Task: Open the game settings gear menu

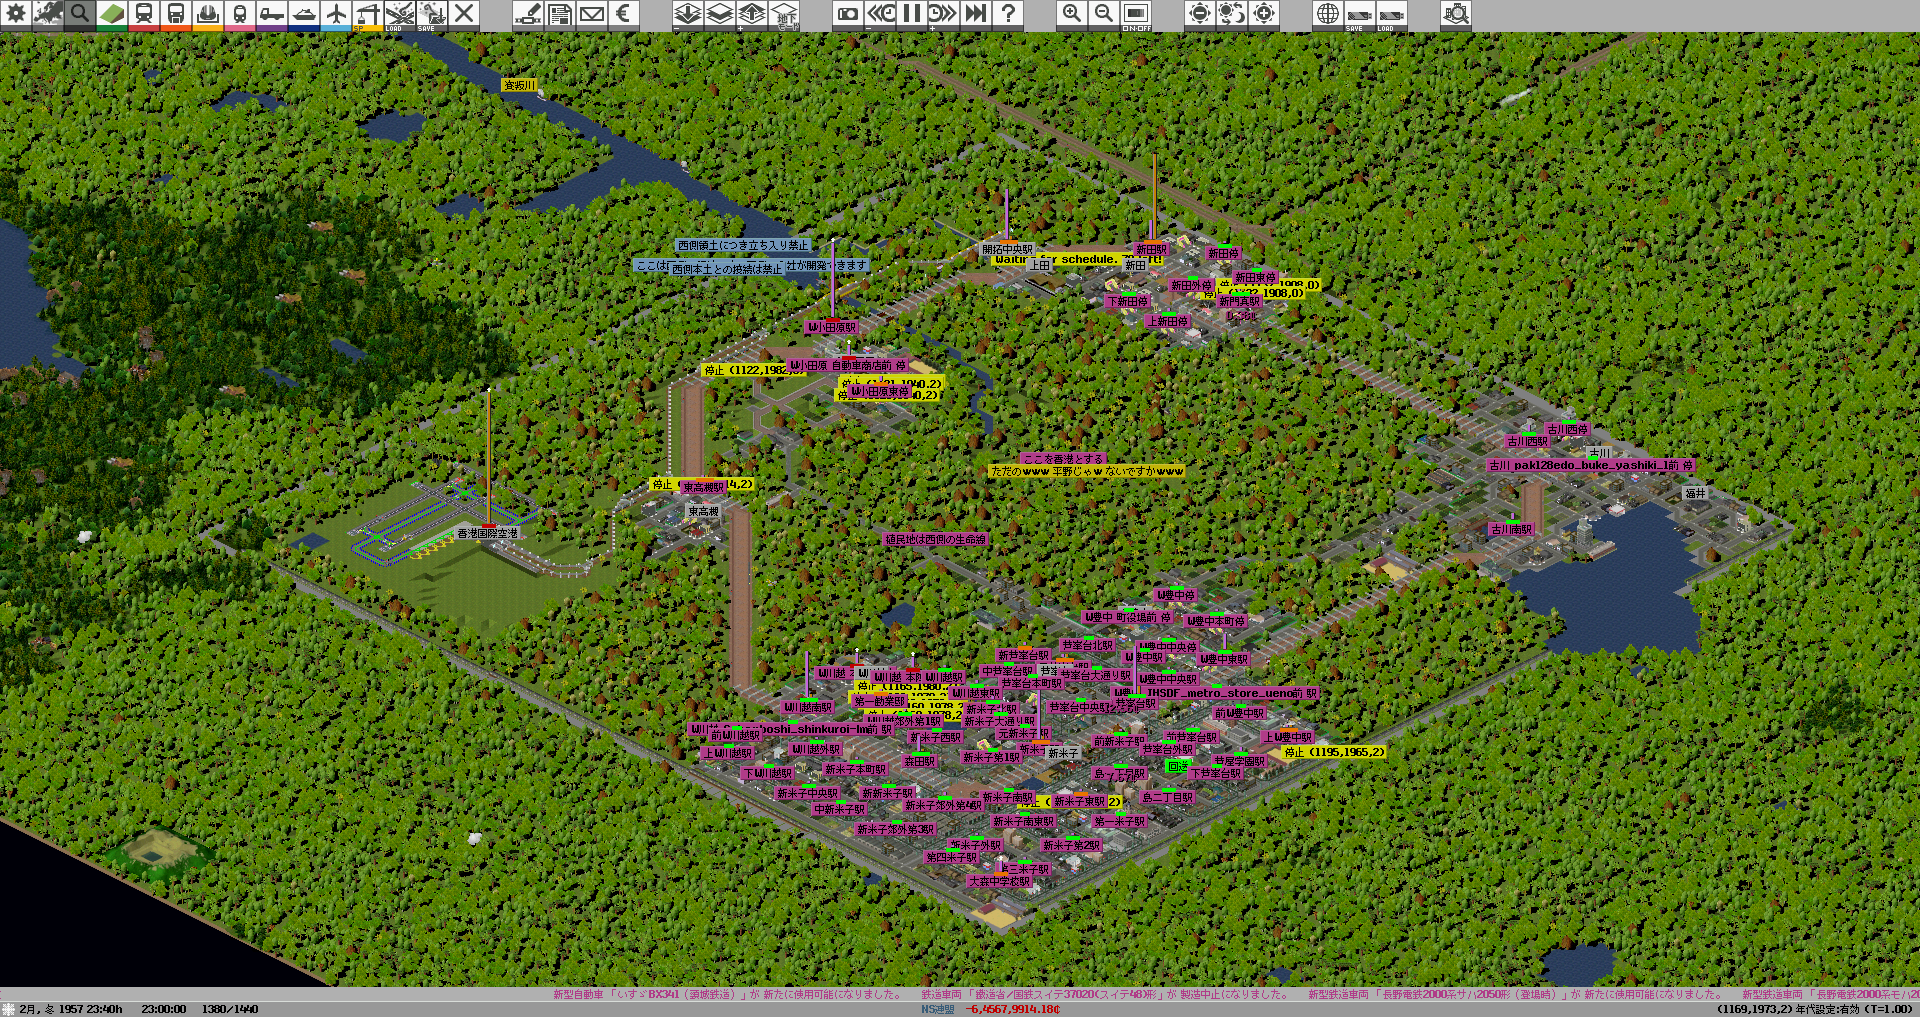Action: [x=16, y=14]
